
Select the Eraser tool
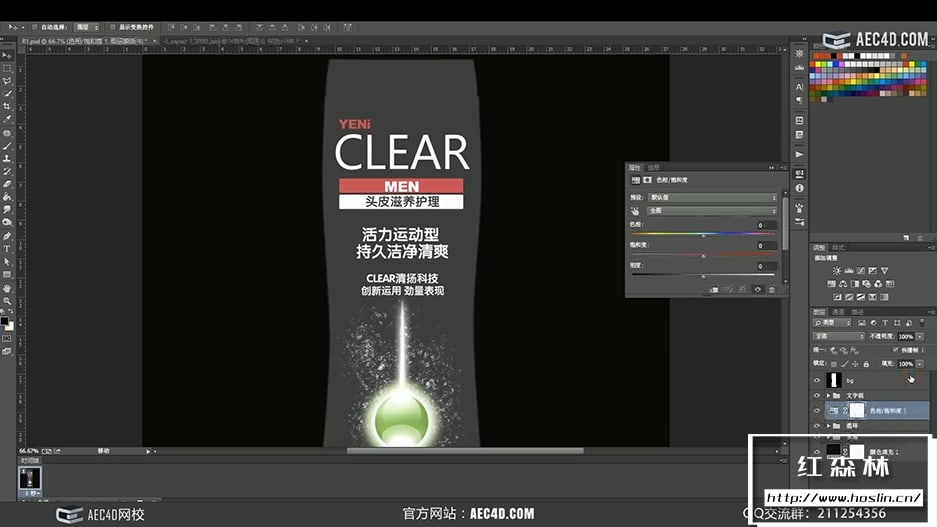tap(7, 184)
